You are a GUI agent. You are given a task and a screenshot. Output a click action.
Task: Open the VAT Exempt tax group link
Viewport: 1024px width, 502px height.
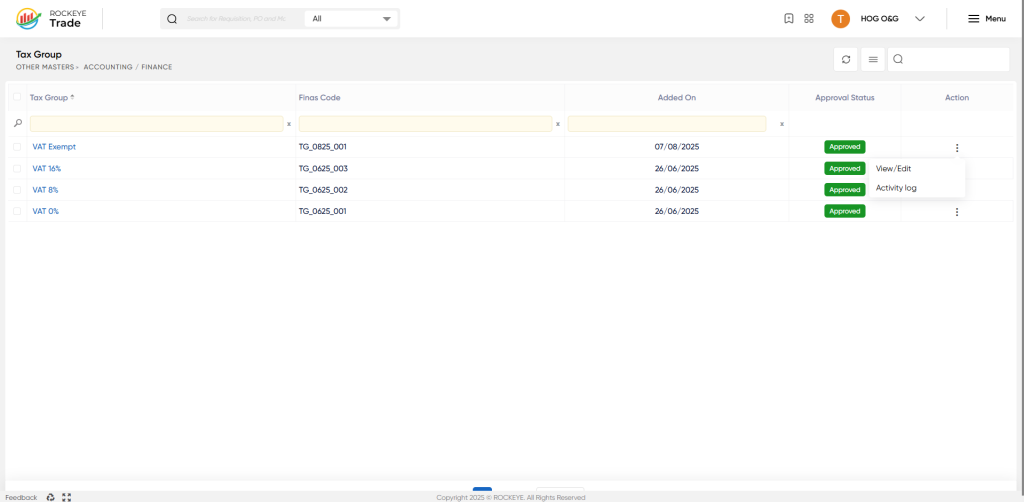click(x=54, y=147)
